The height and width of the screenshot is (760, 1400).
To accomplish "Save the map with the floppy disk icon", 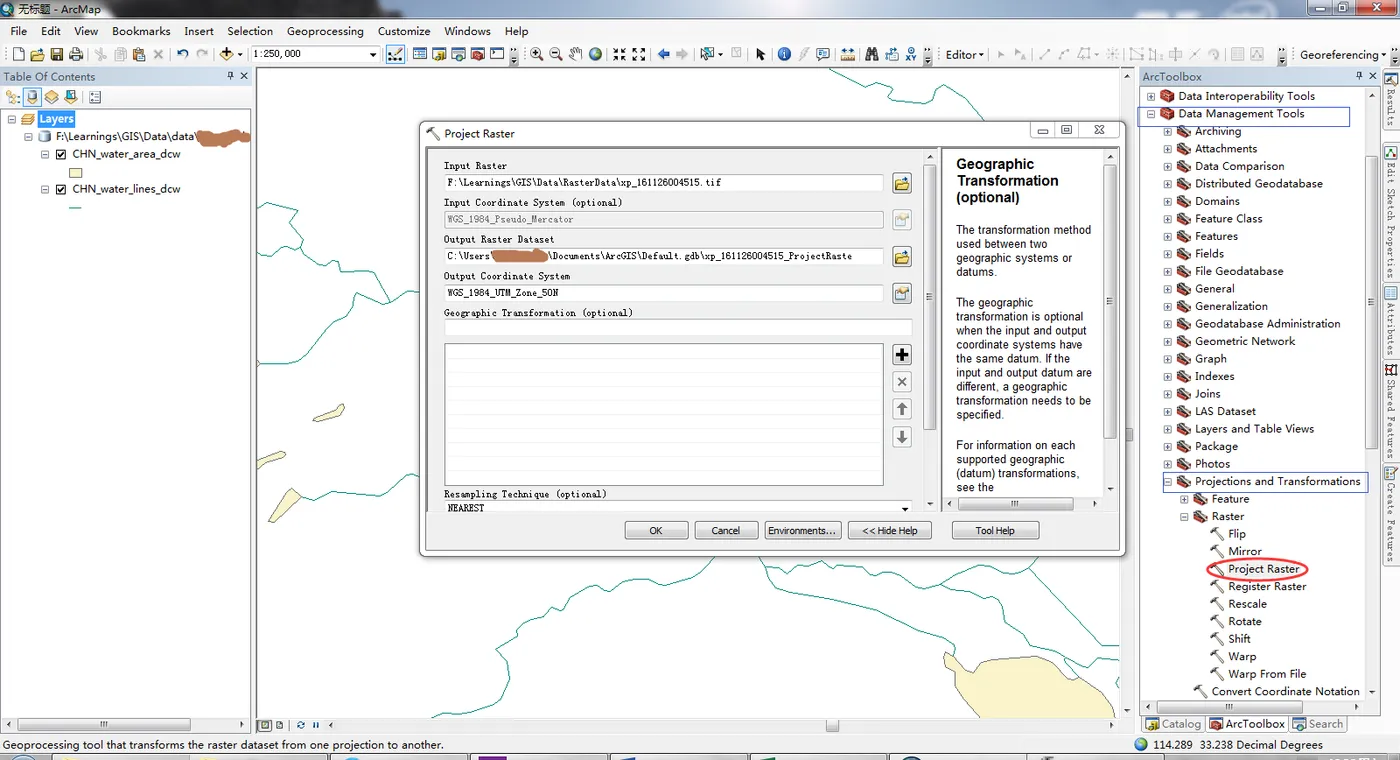I will pos(56,54).
